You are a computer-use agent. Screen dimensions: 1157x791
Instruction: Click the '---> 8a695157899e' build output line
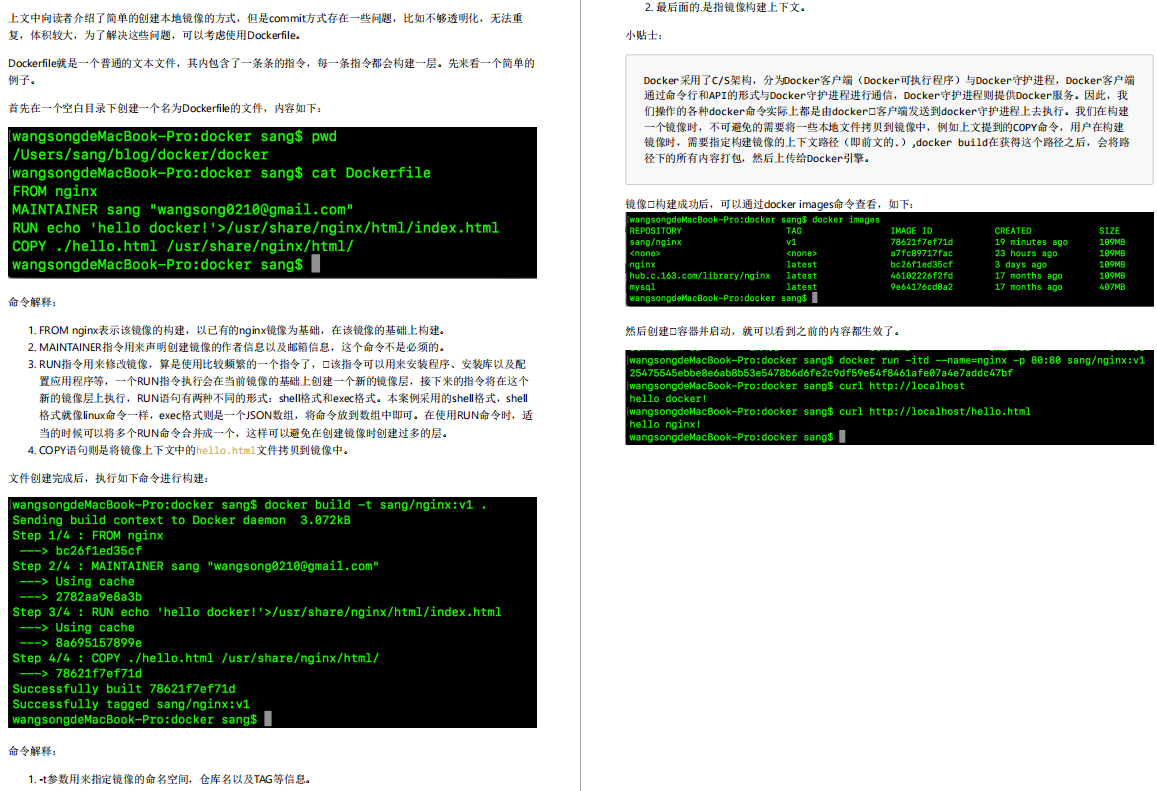click(80, 643)
